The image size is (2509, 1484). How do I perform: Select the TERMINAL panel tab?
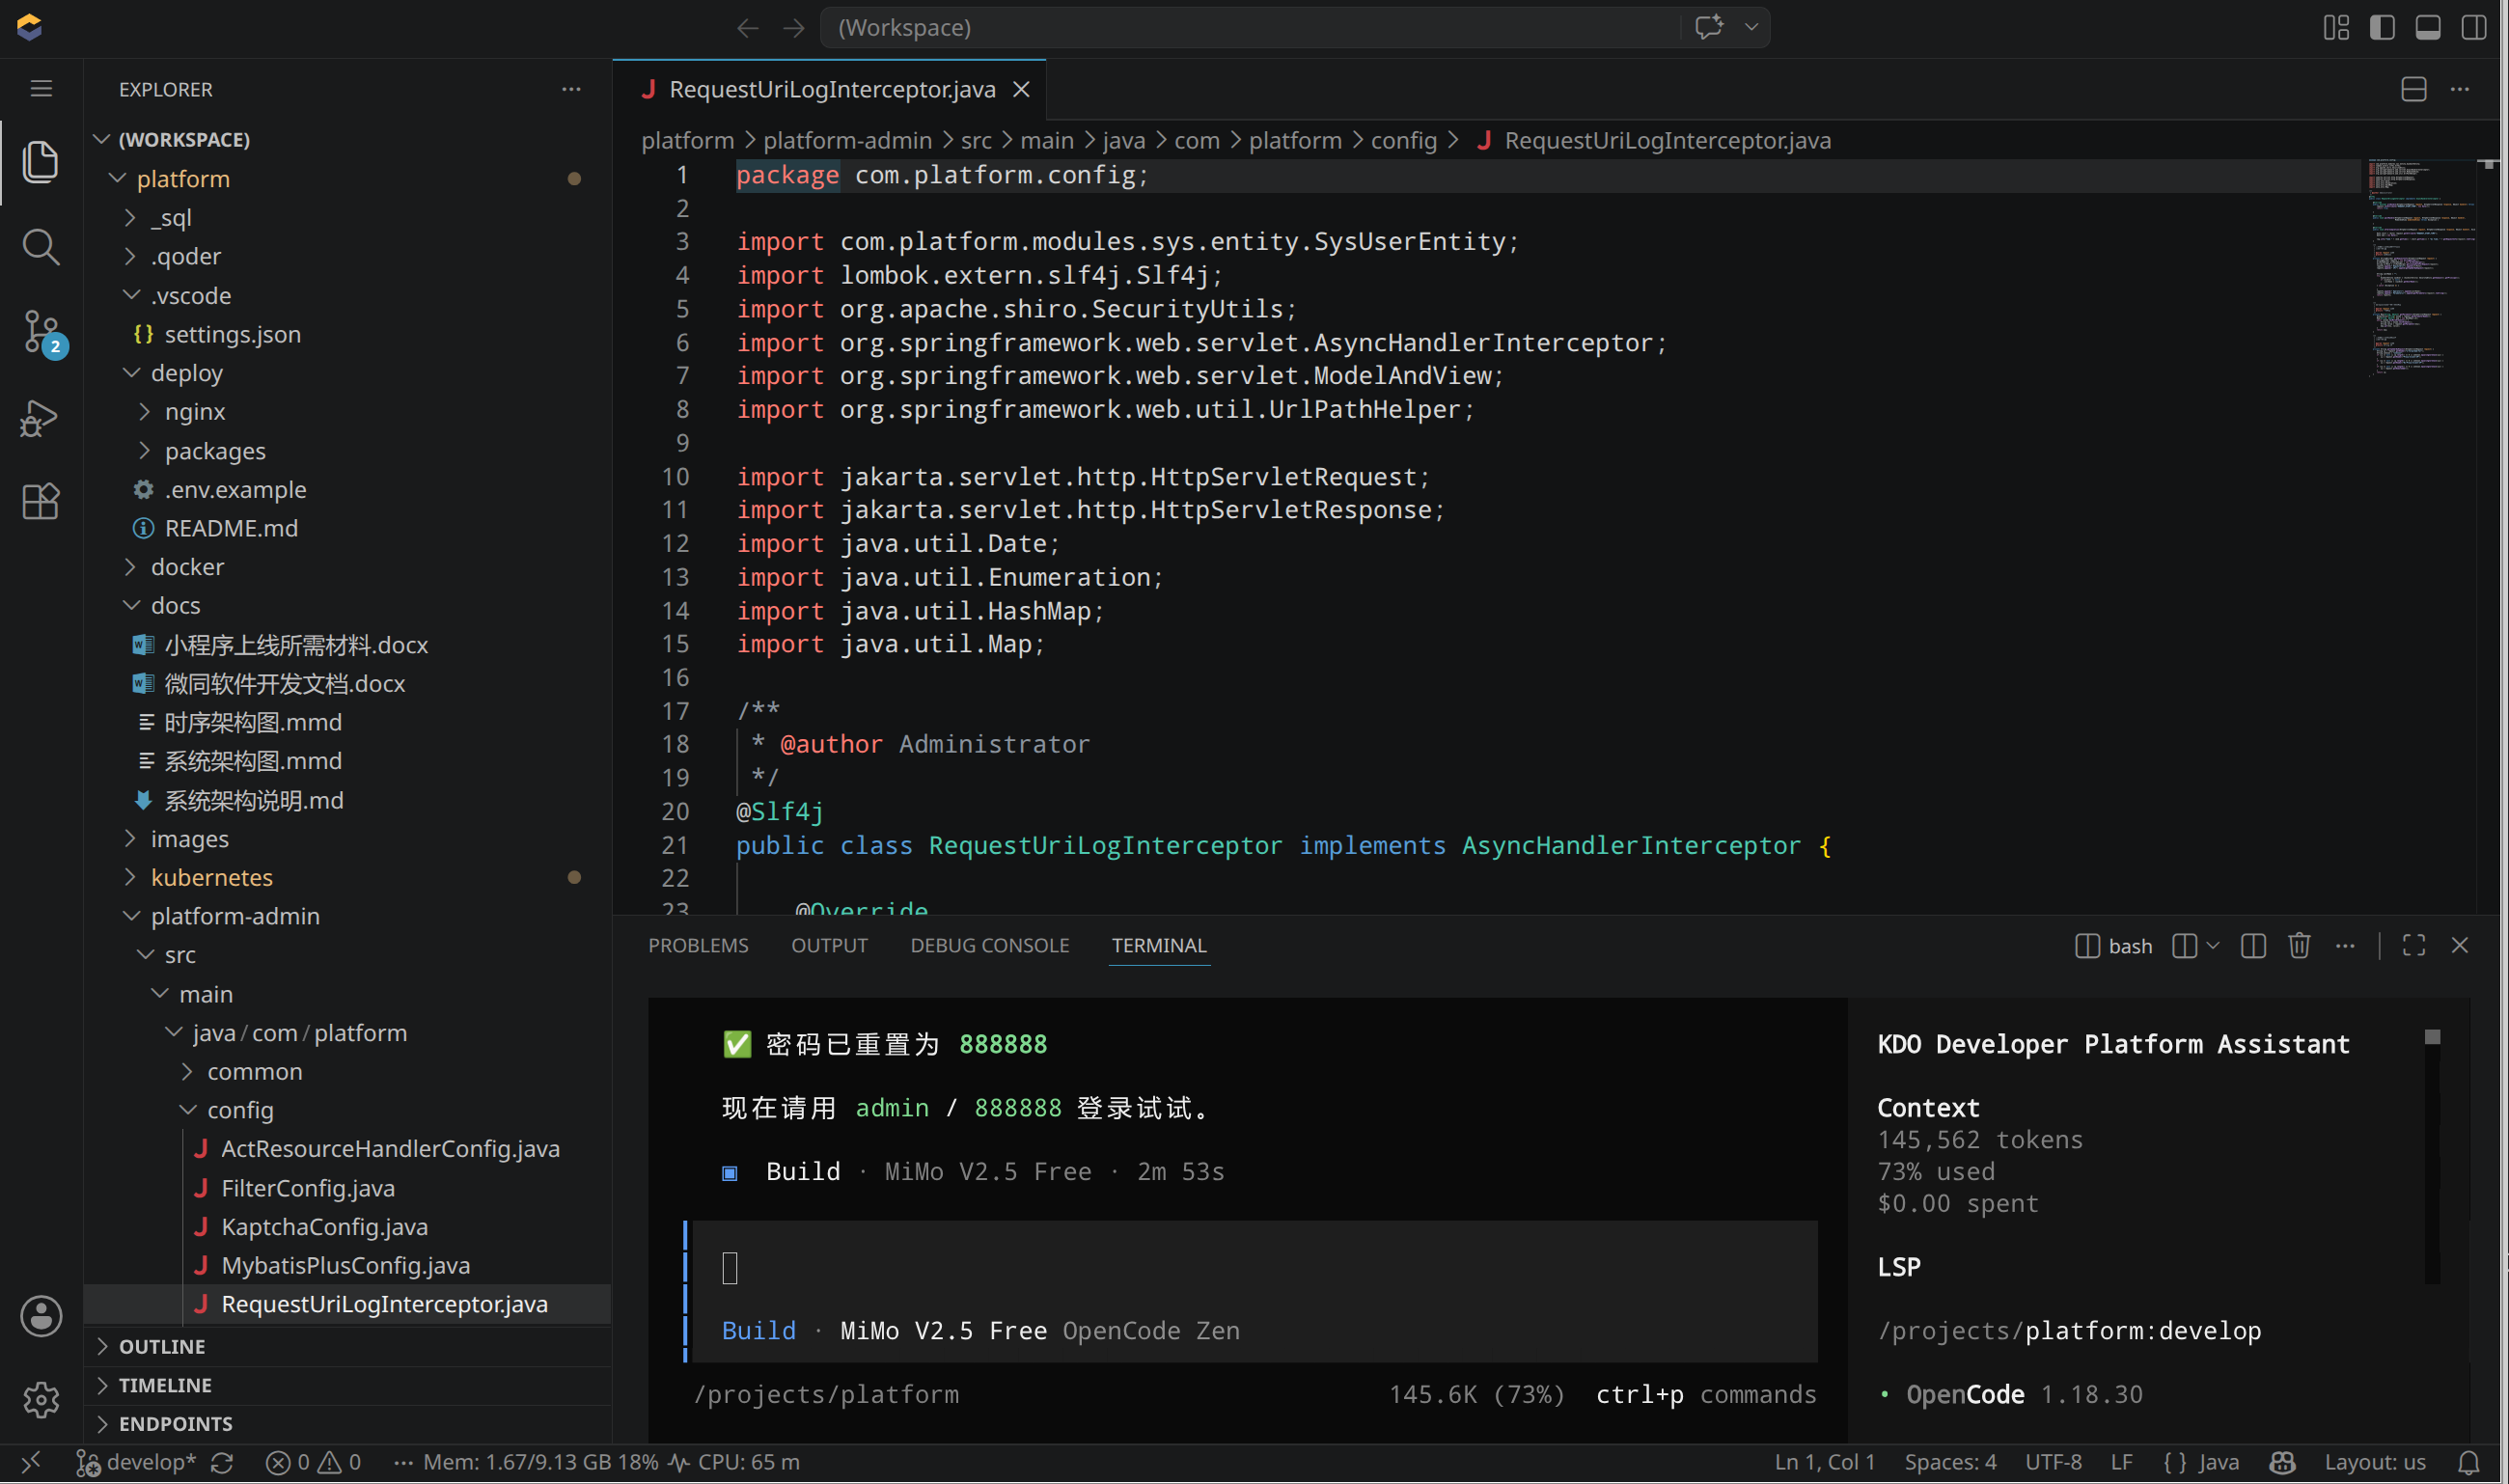(1159, 945)
